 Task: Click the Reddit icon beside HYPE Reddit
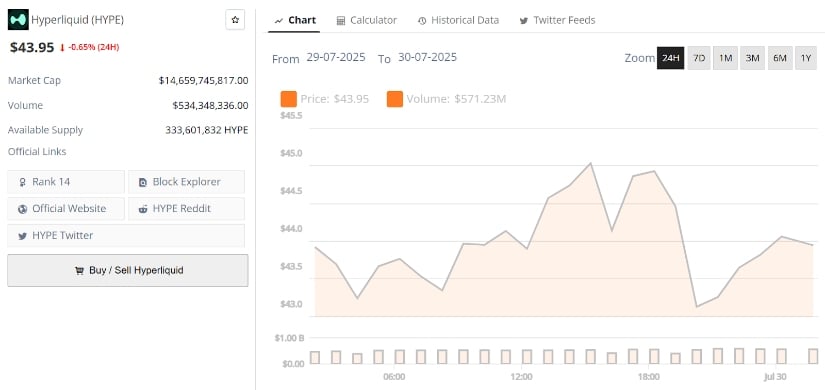coord(143,209)
